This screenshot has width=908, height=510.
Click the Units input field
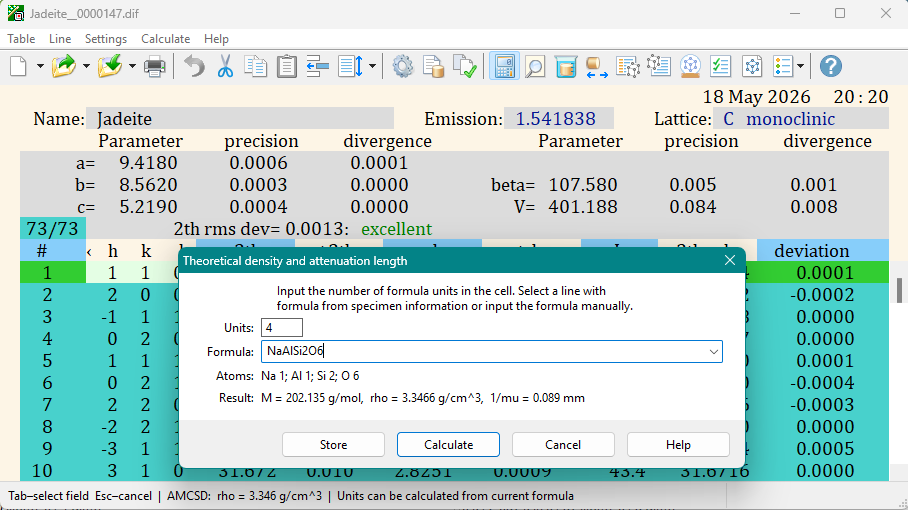coord(281,328)
